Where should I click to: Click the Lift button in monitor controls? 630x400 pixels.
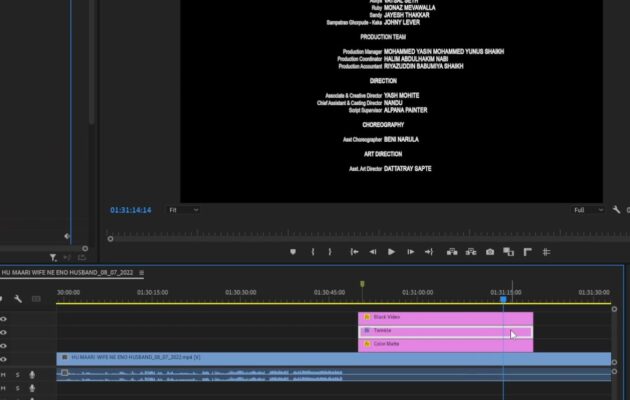coord(451,252)
